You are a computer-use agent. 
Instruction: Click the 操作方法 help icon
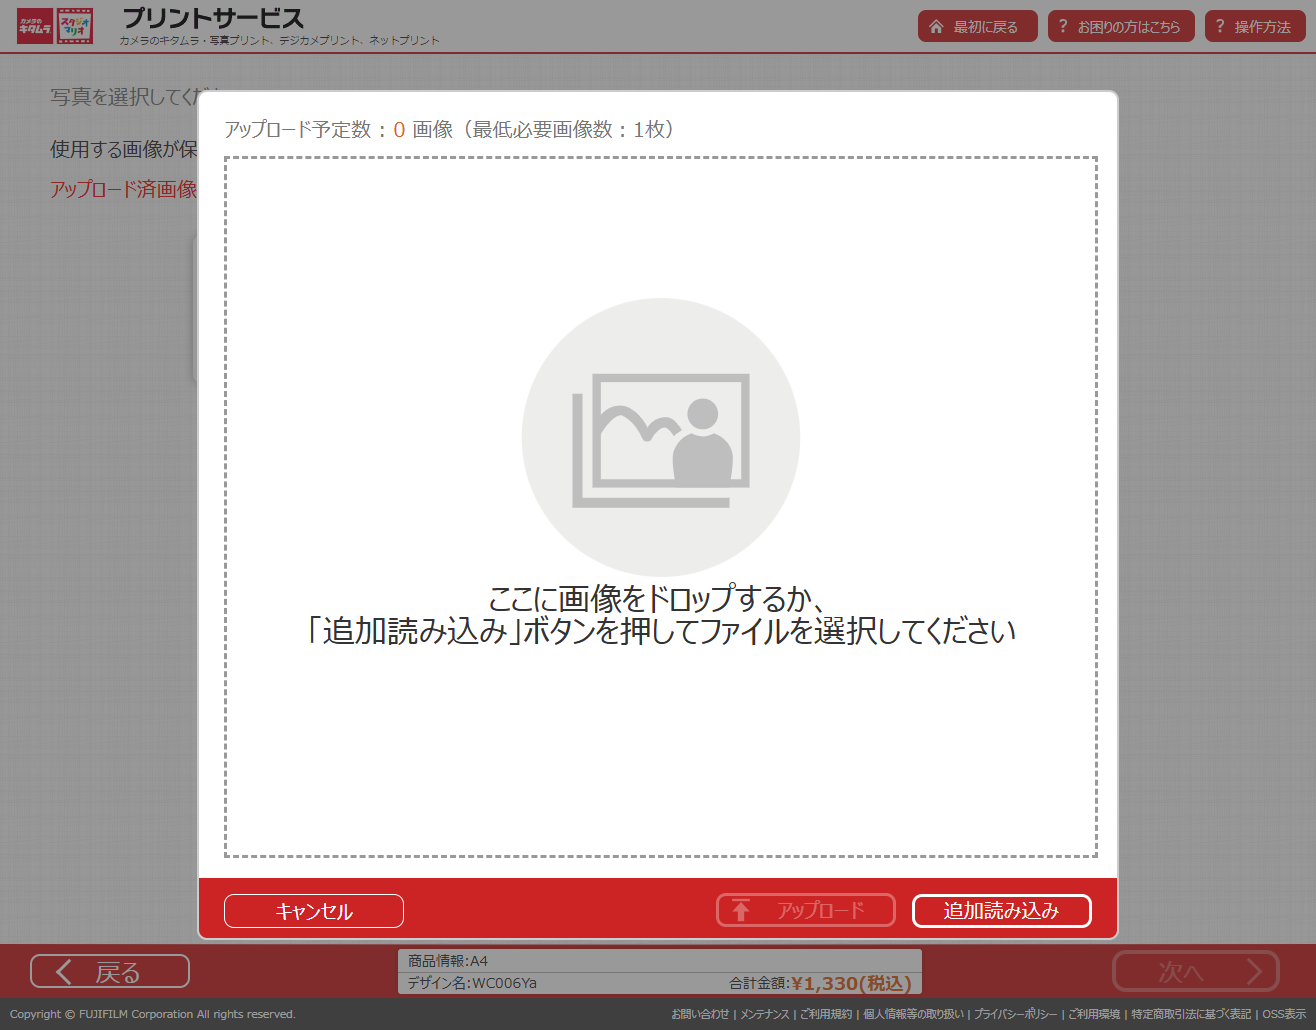[x=1222, y=26]
